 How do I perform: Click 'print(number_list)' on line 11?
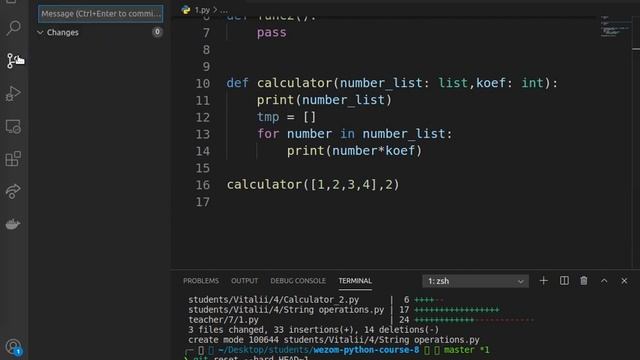pos(324,100)
